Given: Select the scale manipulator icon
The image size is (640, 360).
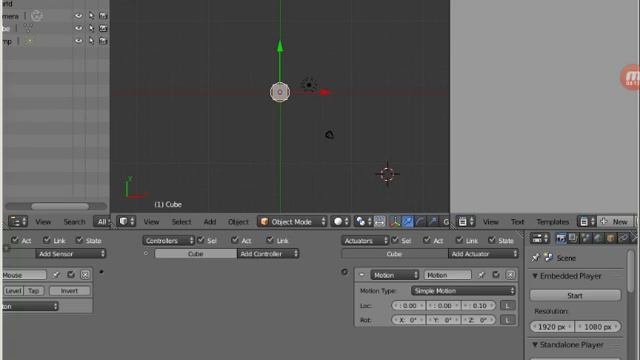Looking at the screenshot, I should [433, 222].
